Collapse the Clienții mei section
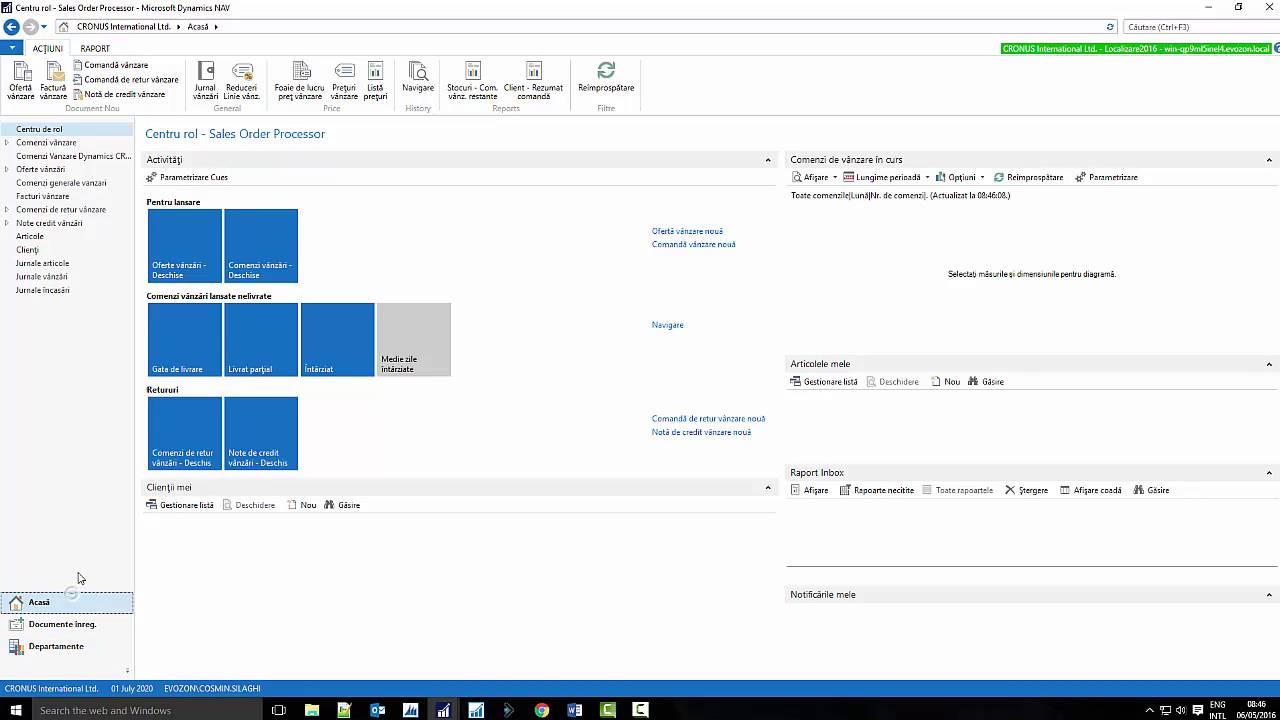This screenshot has height=720, width=1280. pyautogui.click(x=768, y=488)
